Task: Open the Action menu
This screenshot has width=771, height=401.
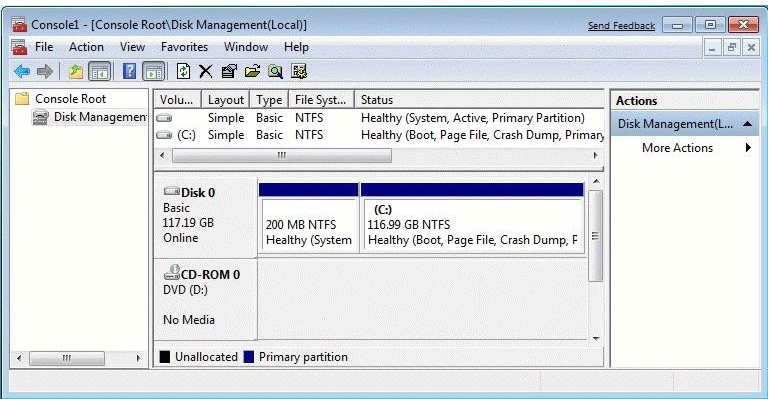Action: click(86, 47)
